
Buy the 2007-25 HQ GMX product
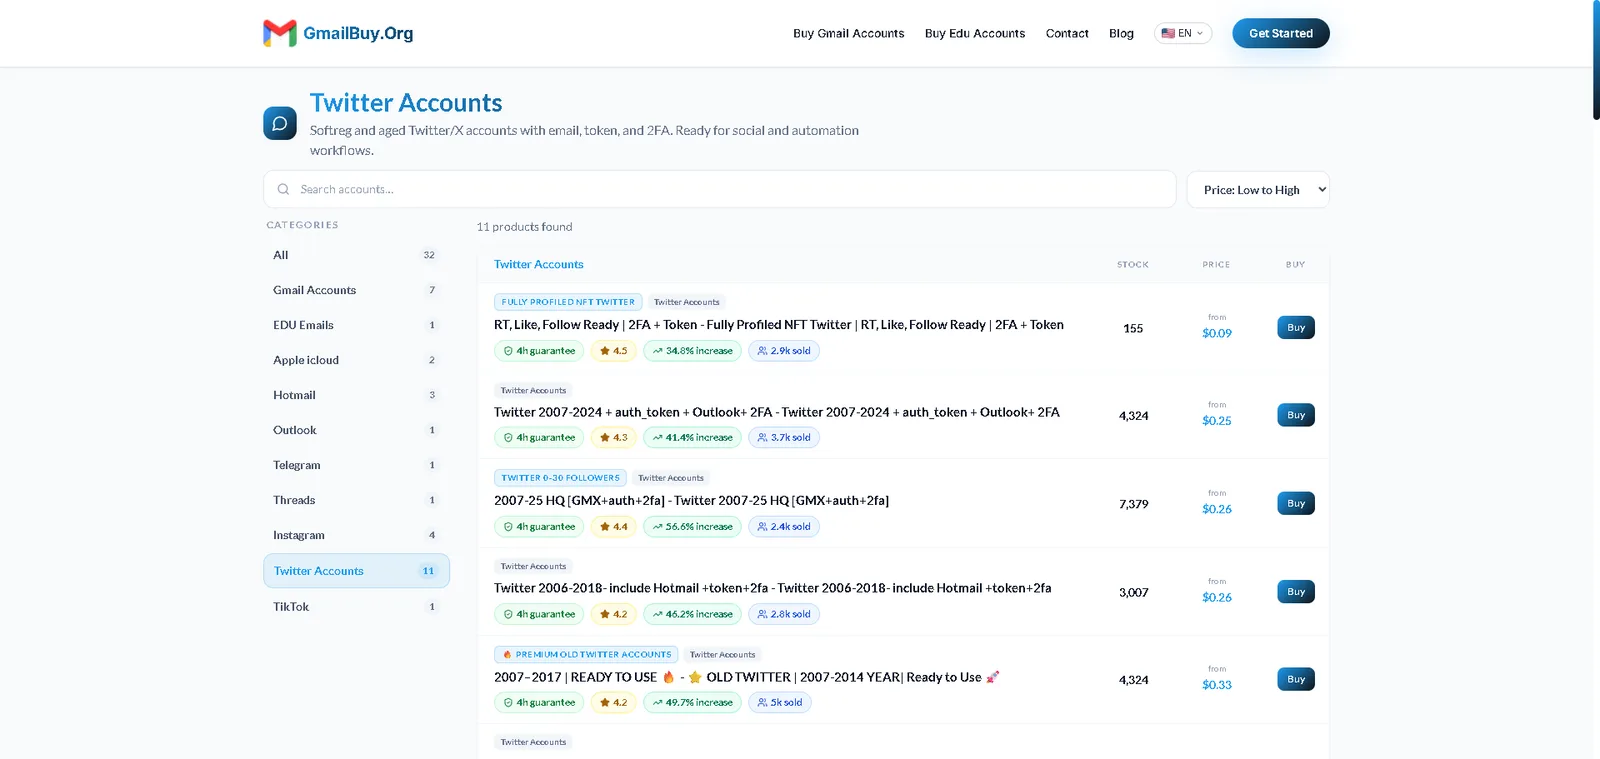(1296, 503)
